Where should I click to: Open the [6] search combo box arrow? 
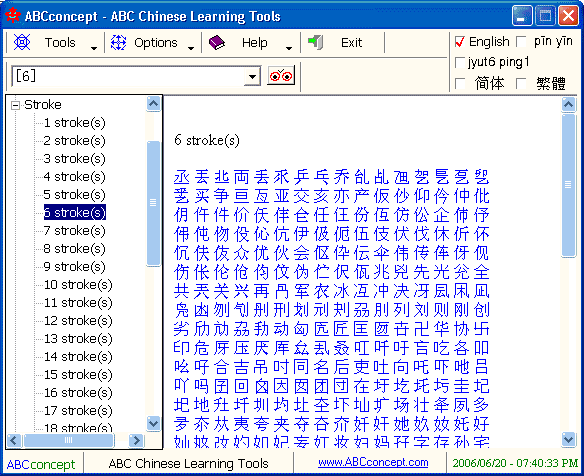[x=253, y=77]
